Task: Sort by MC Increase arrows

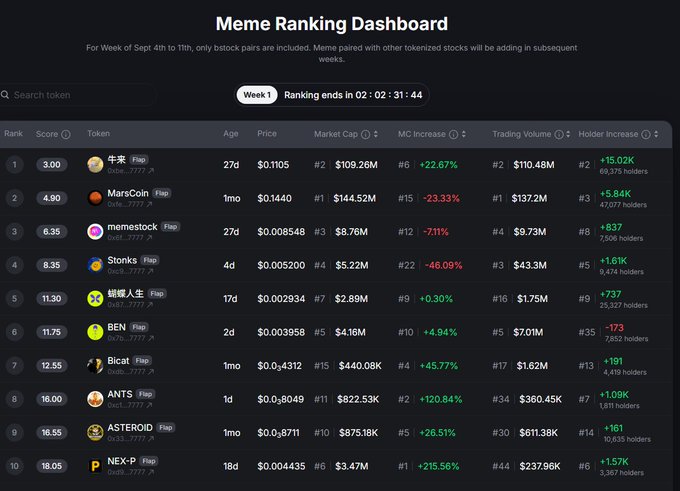Action: click(464, 134)
